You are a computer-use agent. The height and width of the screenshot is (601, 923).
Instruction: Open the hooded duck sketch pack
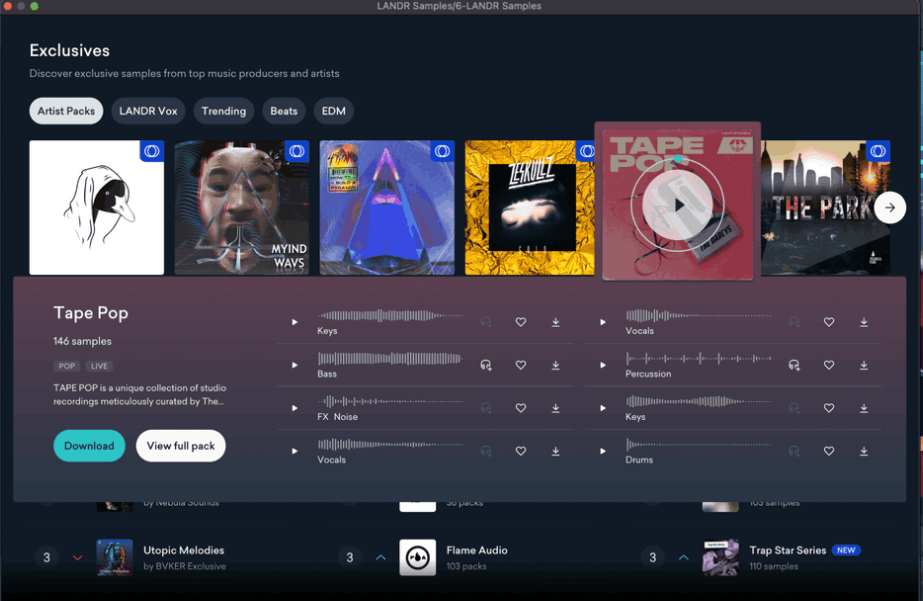pos(97,207)
